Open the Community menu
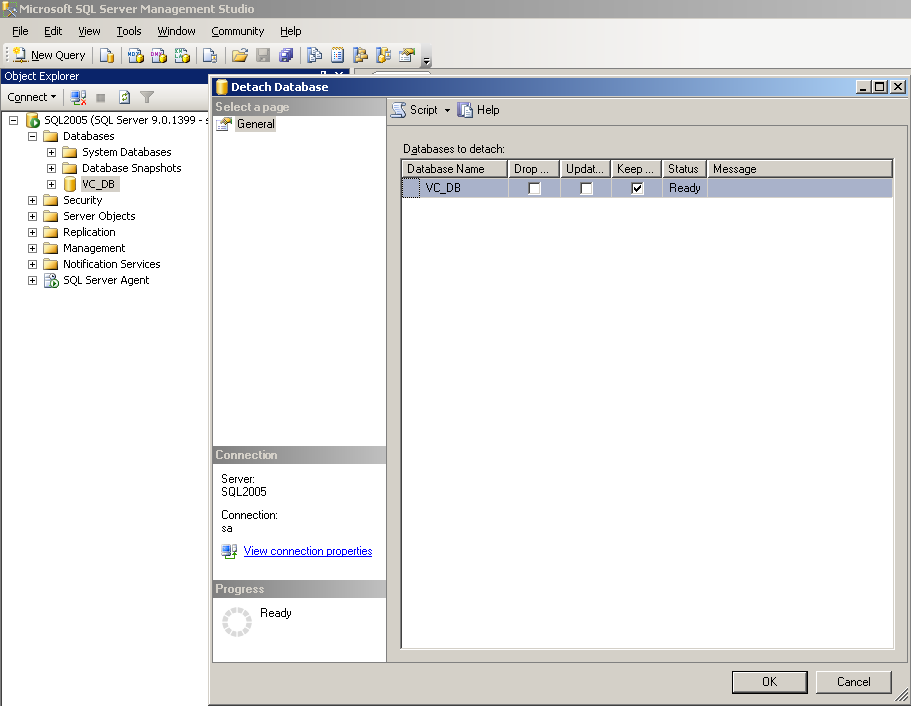Image resolution: width=911 pixels, height=706 pixels. pos(236,31)
